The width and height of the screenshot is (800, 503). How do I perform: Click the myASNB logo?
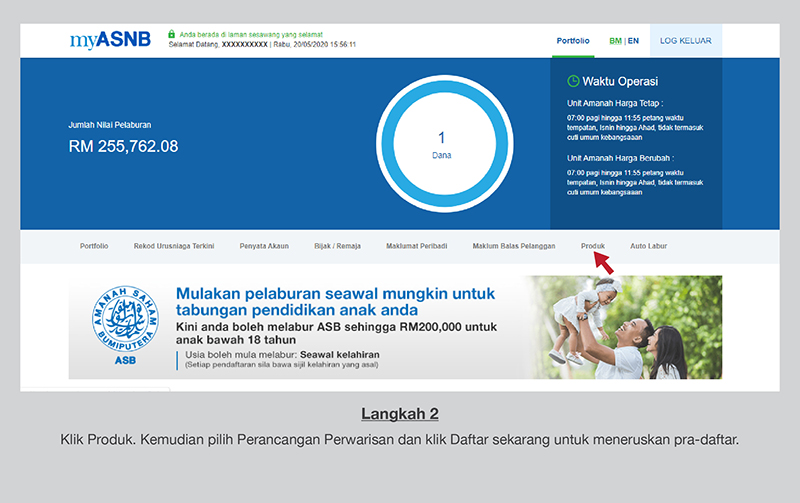pos(109,41)
